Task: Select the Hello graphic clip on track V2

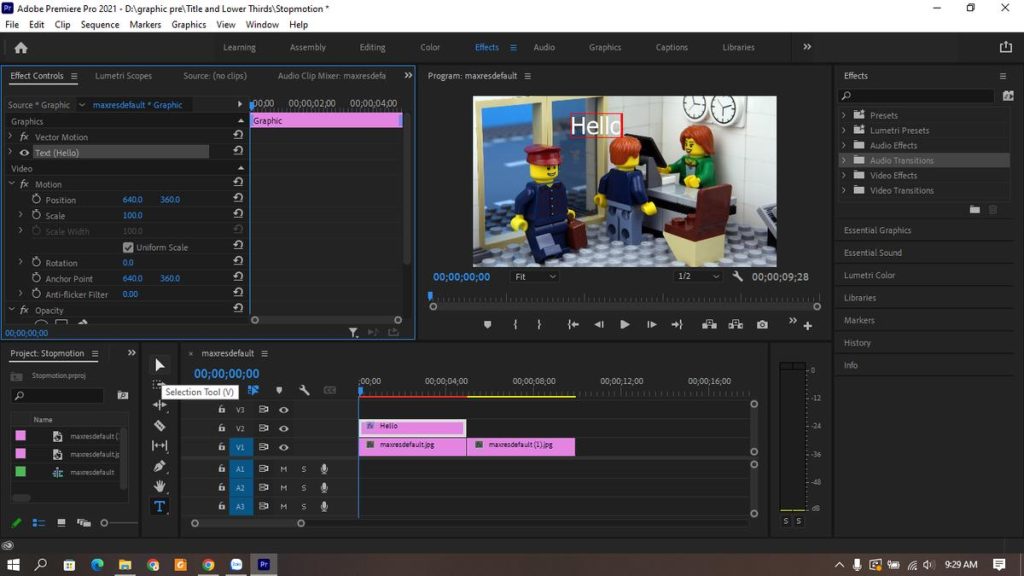Action: click(410, 427)
